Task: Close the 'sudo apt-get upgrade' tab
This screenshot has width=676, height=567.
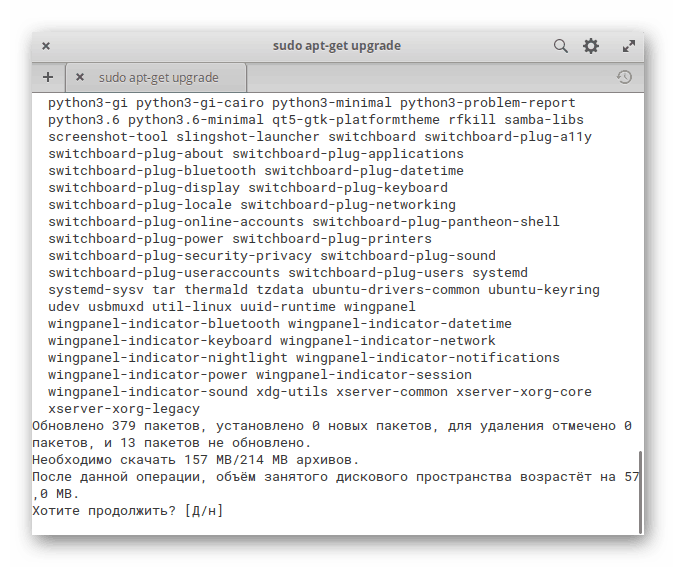Action: pos(80,77)
